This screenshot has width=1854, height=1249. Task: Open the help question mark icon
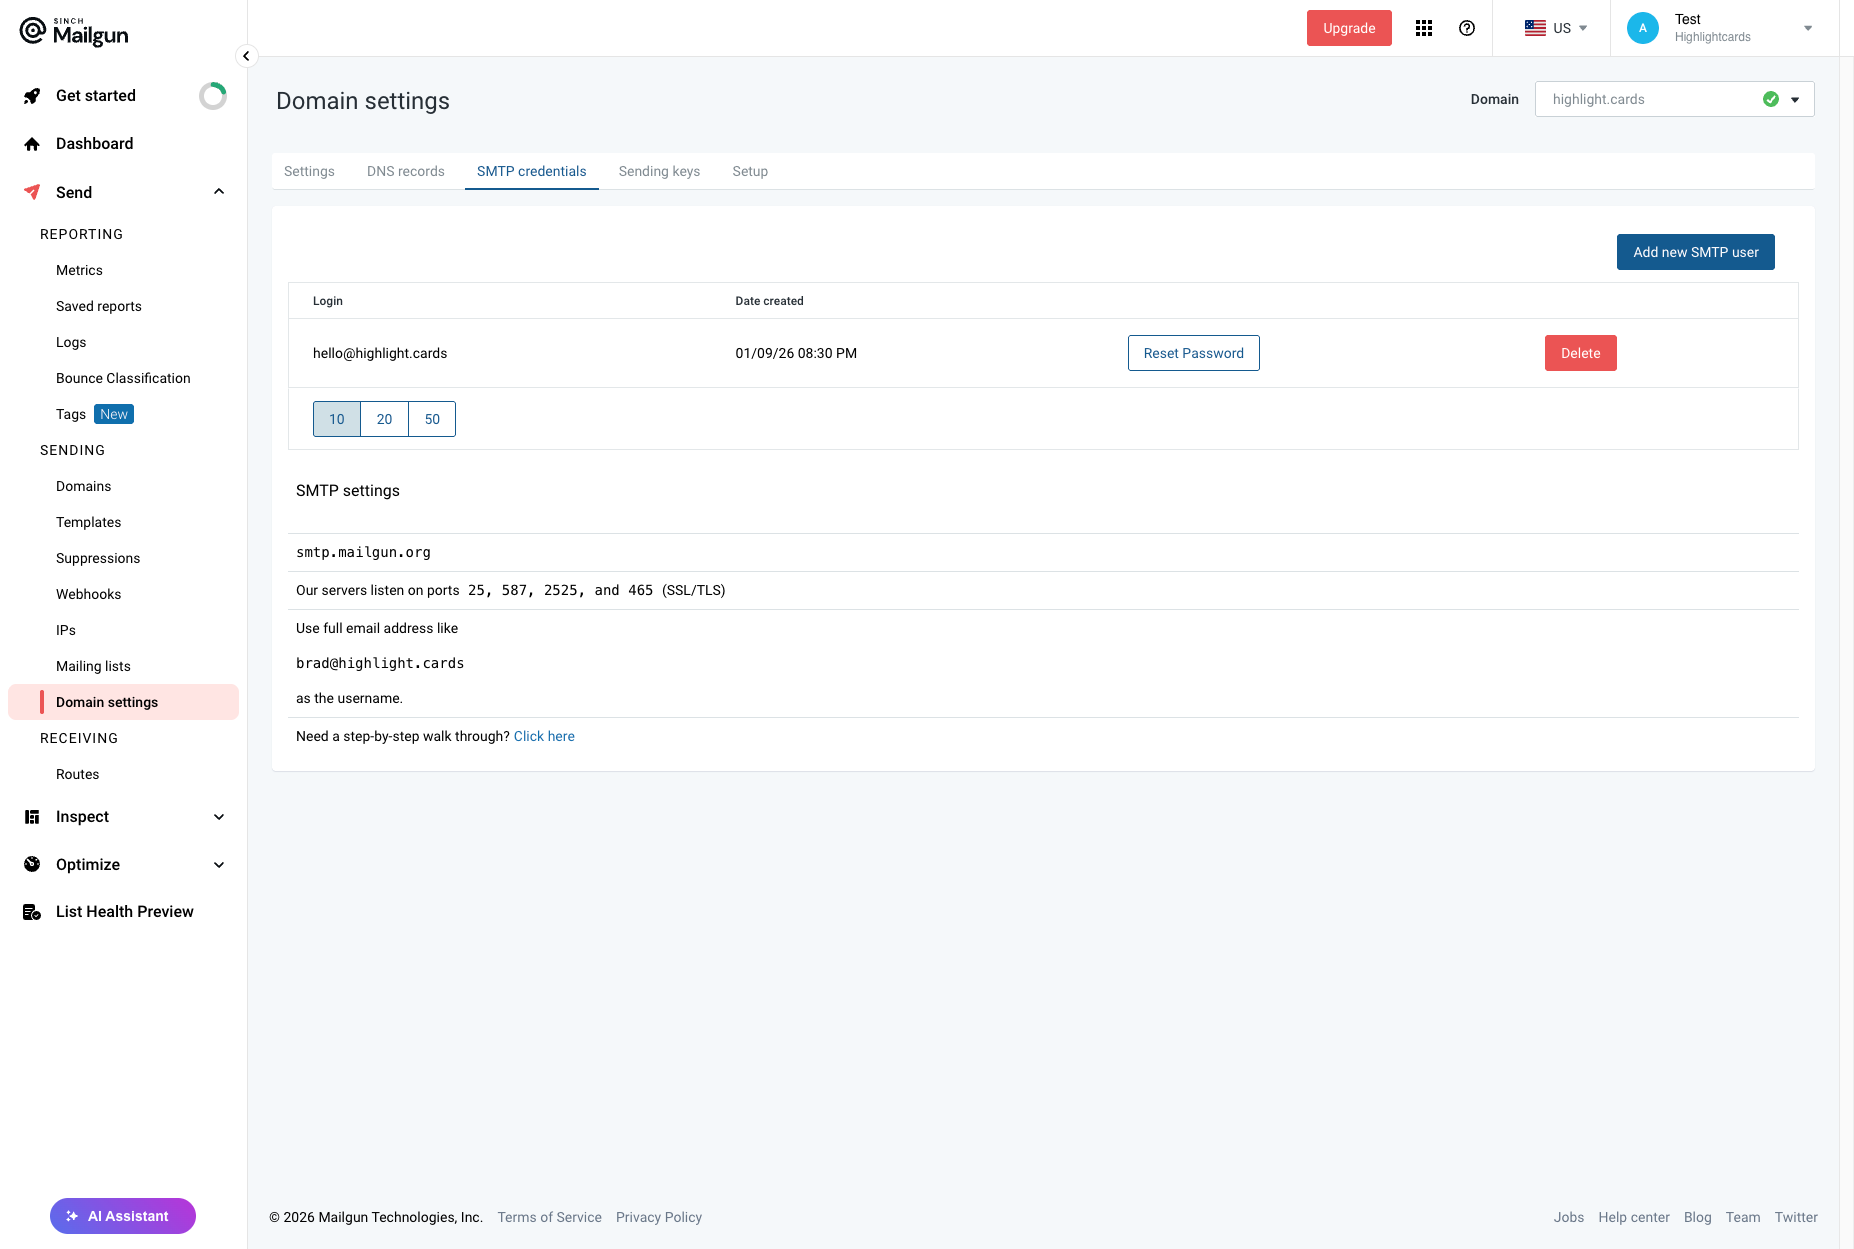point(1467,28)
